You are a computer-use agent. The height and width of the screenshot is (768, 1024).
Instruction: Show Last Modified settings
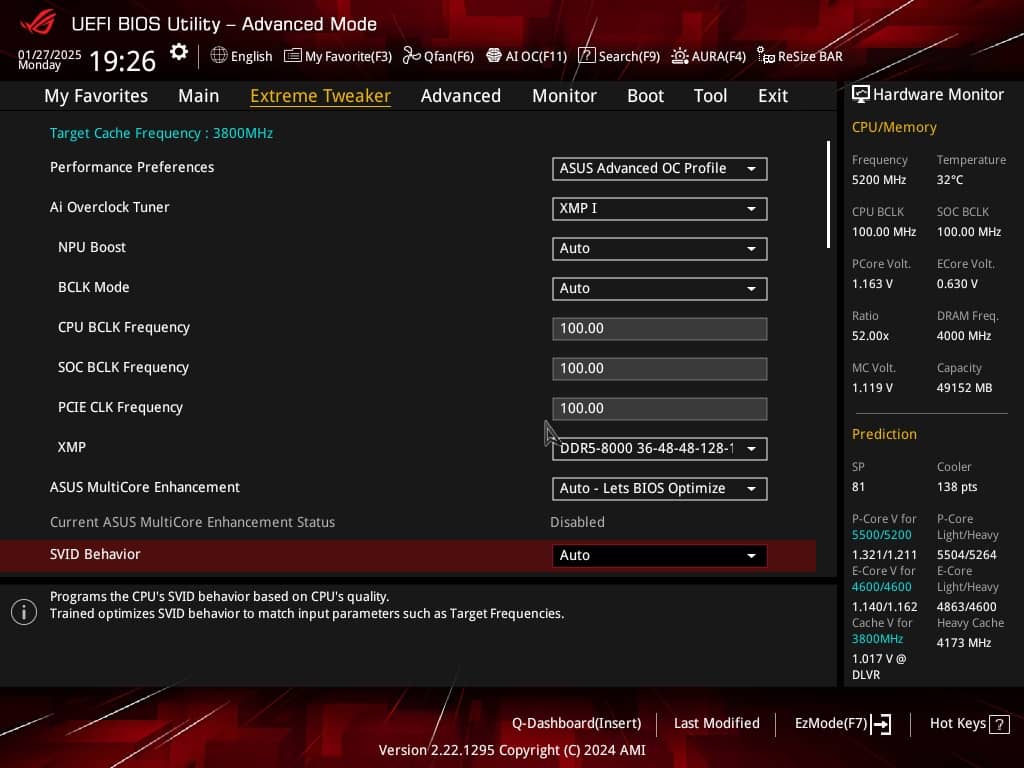(716, 724)
